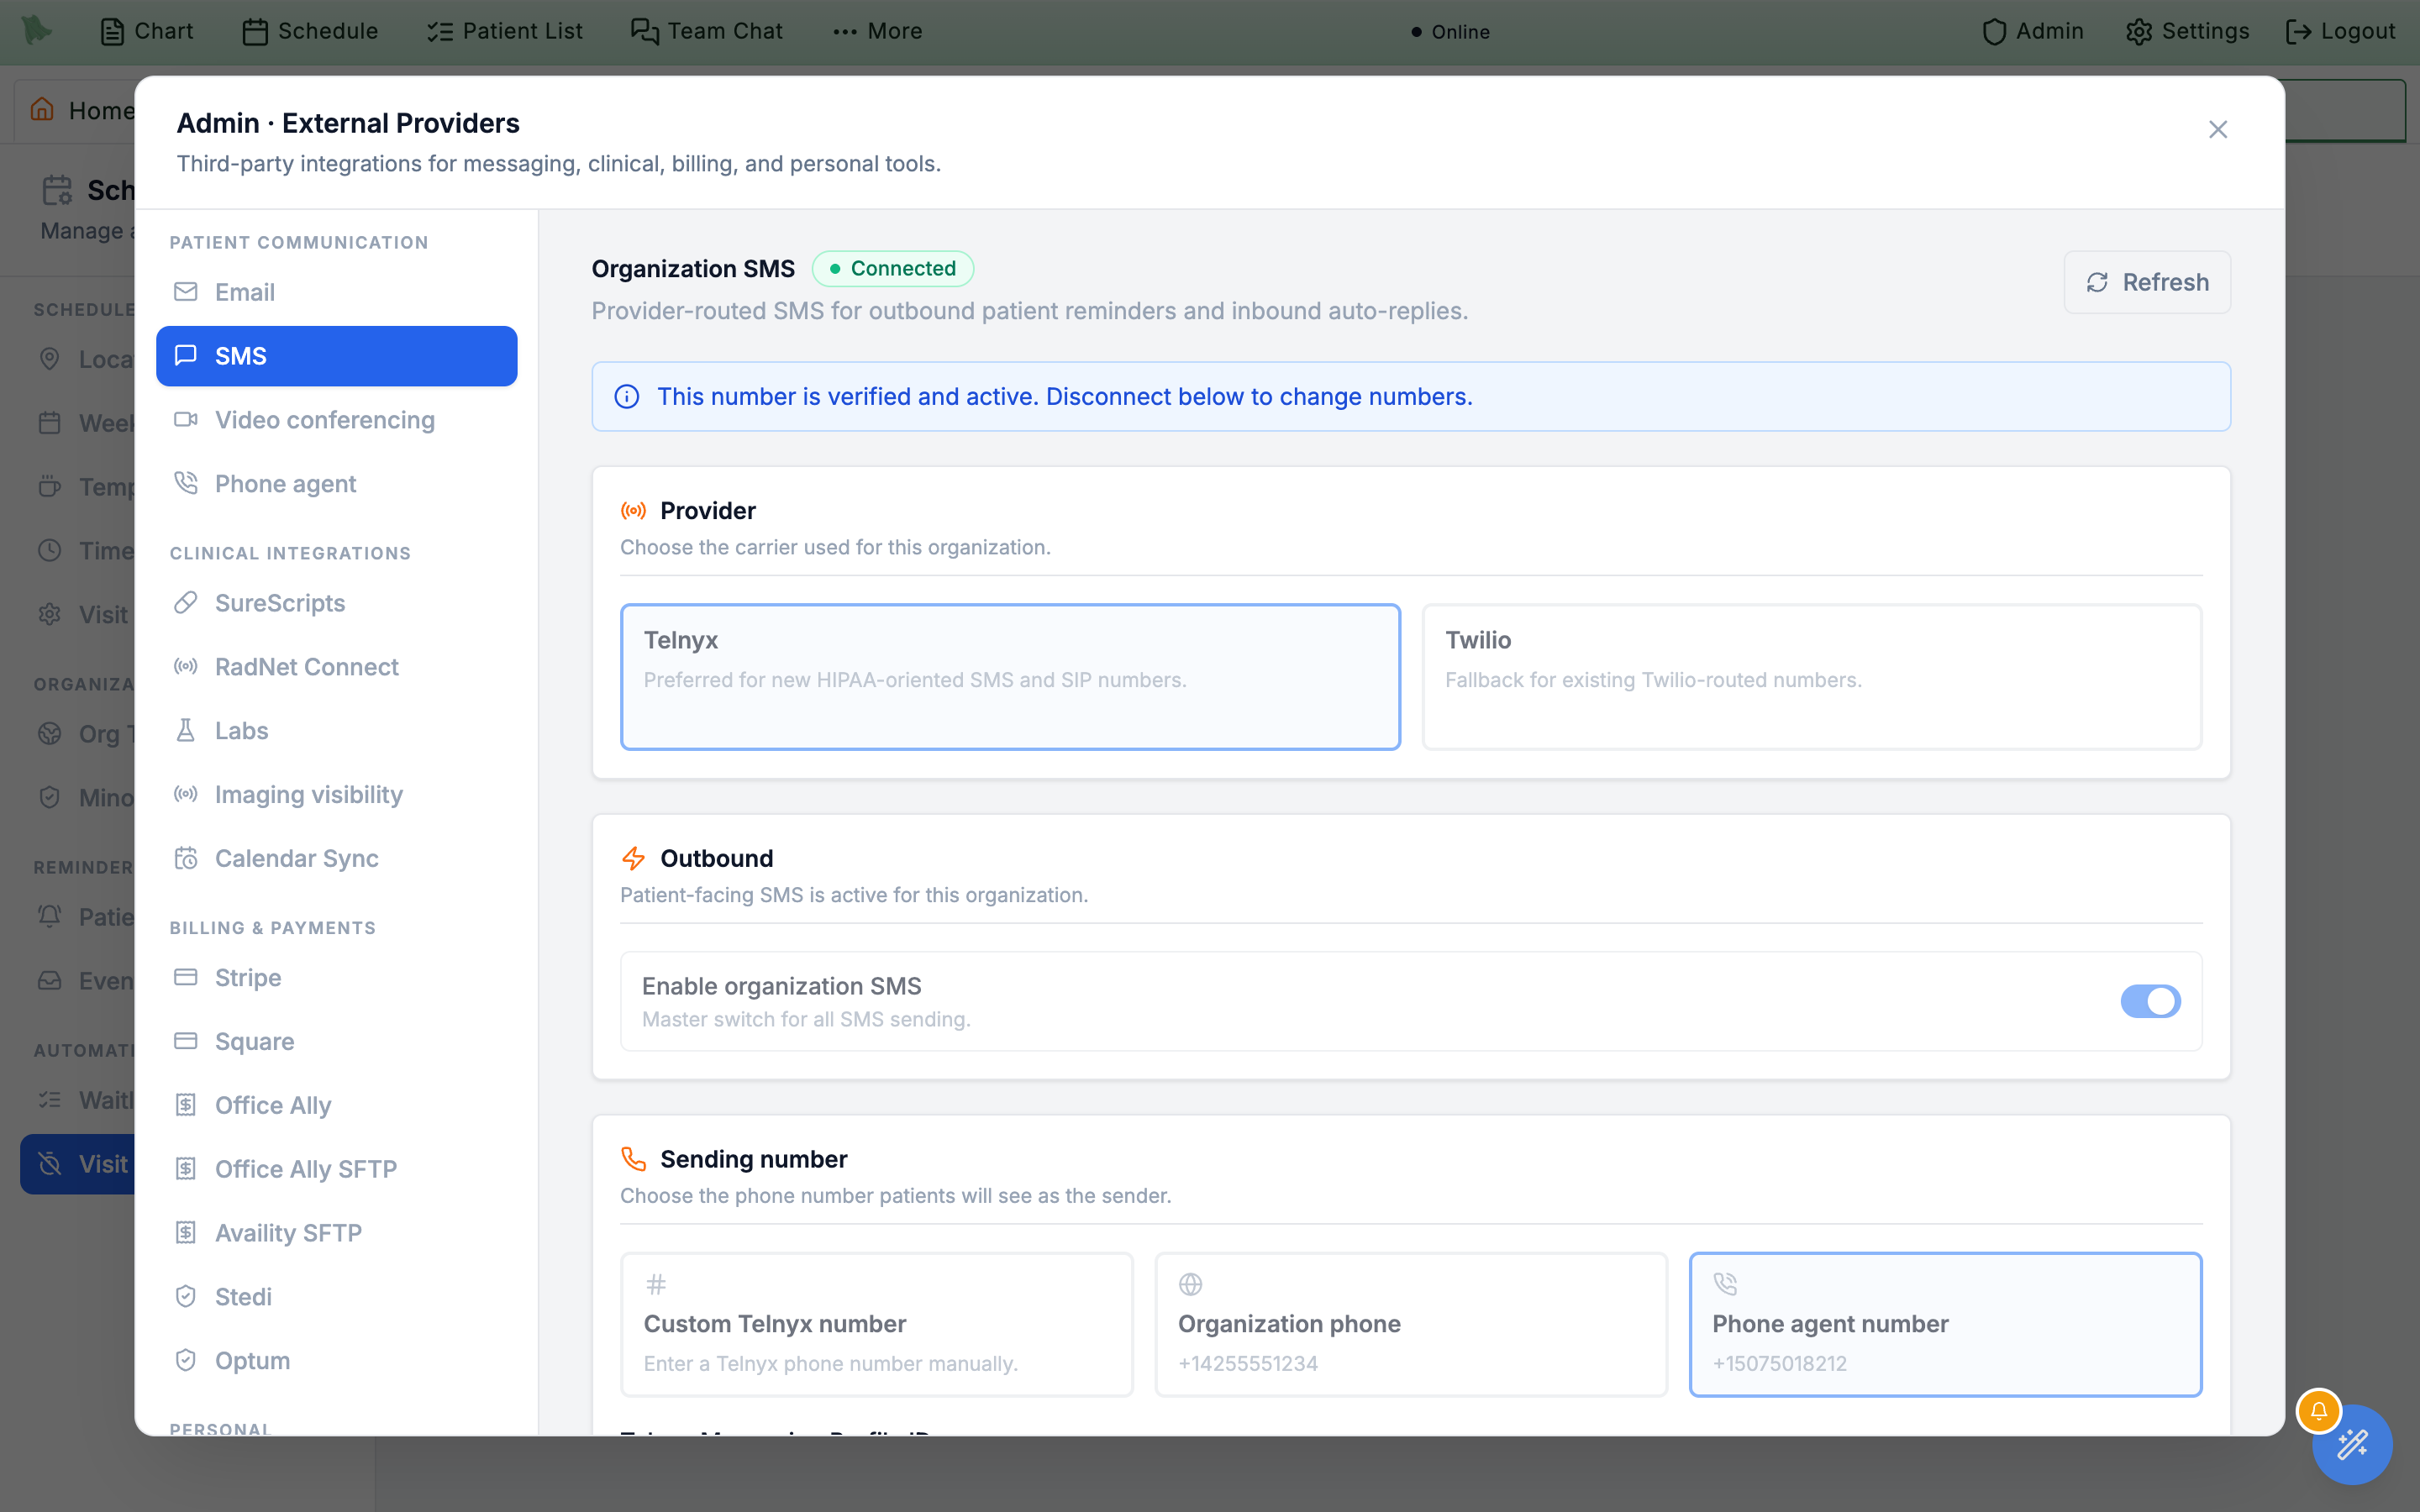
Task: Close the External Providers dialog
Action: (x=2218, y=129)
